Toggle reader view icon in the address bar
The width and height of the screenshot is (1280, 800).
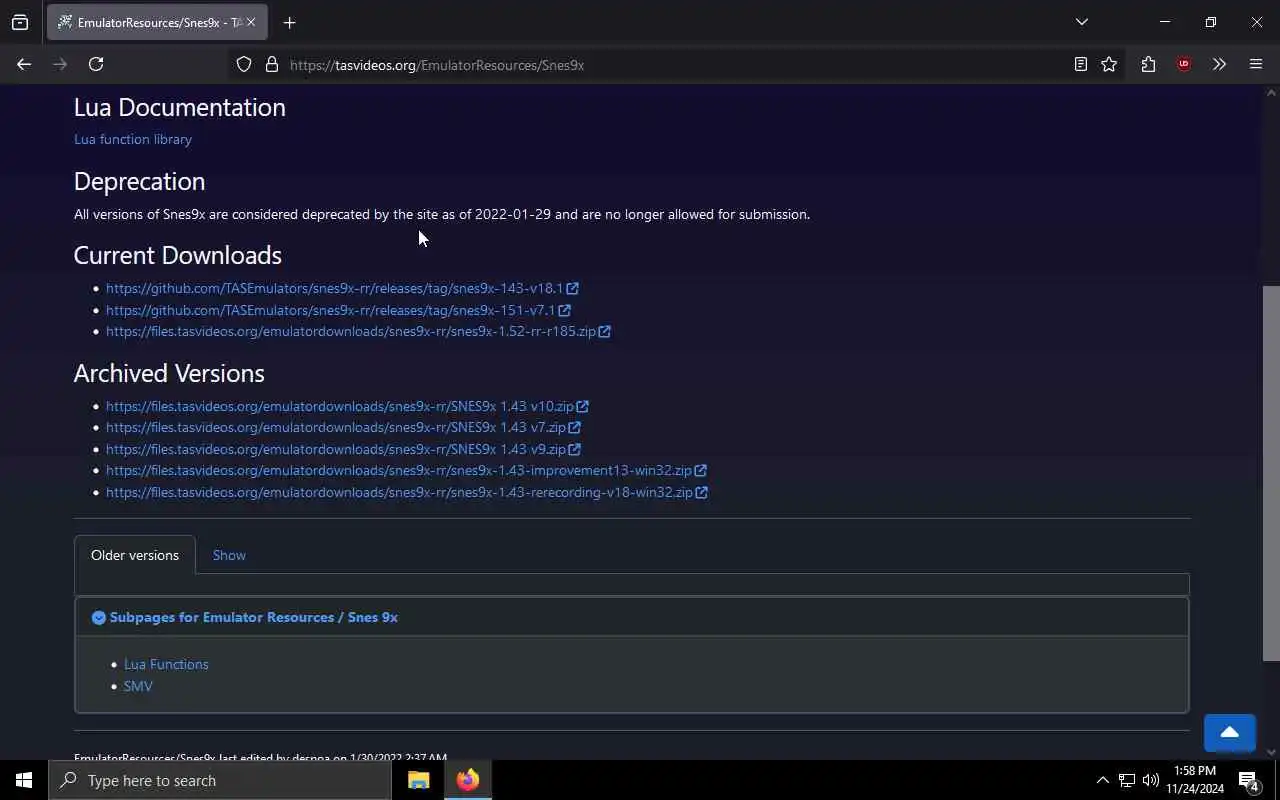point(1081,64)
